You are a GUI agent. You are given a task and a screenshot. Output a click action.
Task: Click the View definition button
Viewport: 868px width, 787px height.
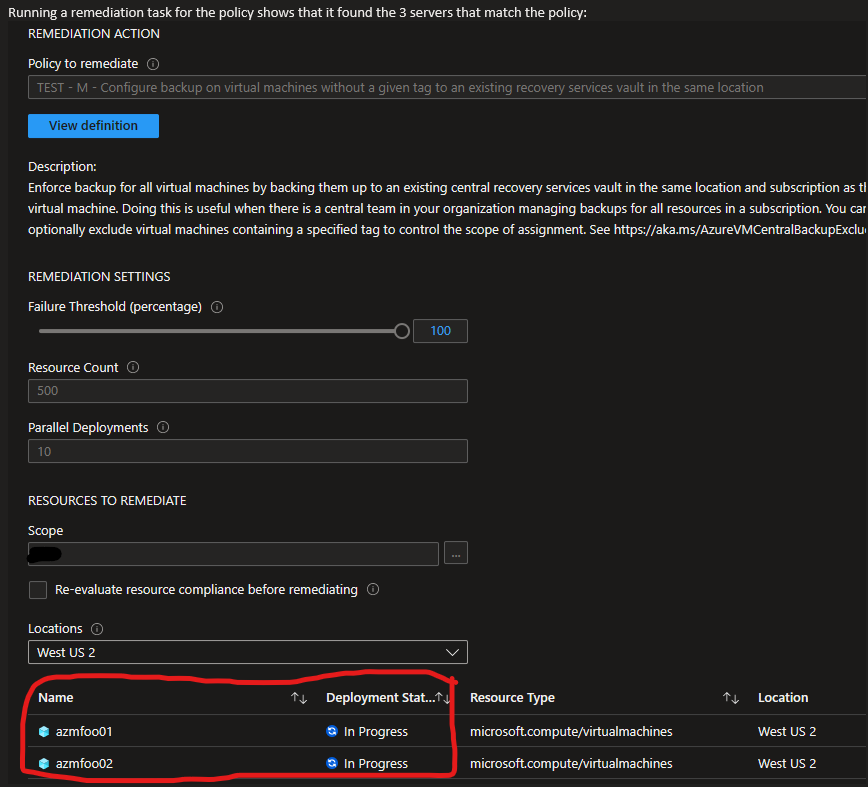(x=93, y=126)
